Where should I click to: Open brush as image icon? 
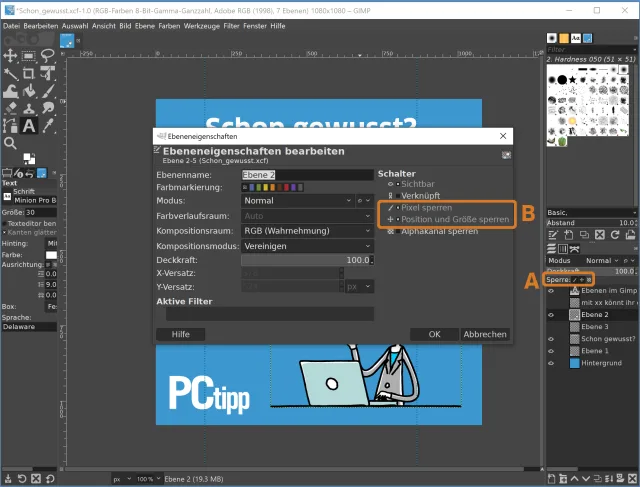(x=630, y=235)
